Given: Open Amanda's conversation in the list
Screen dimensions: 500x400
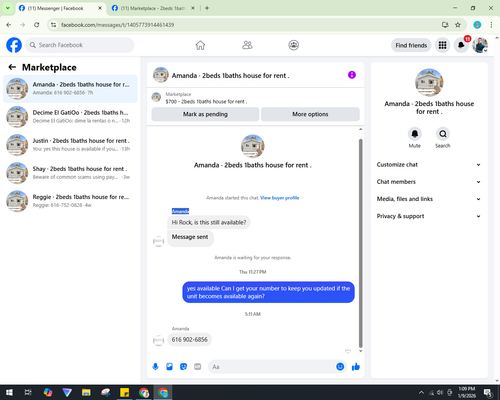Looking at the screenshot, I should 70,89.
